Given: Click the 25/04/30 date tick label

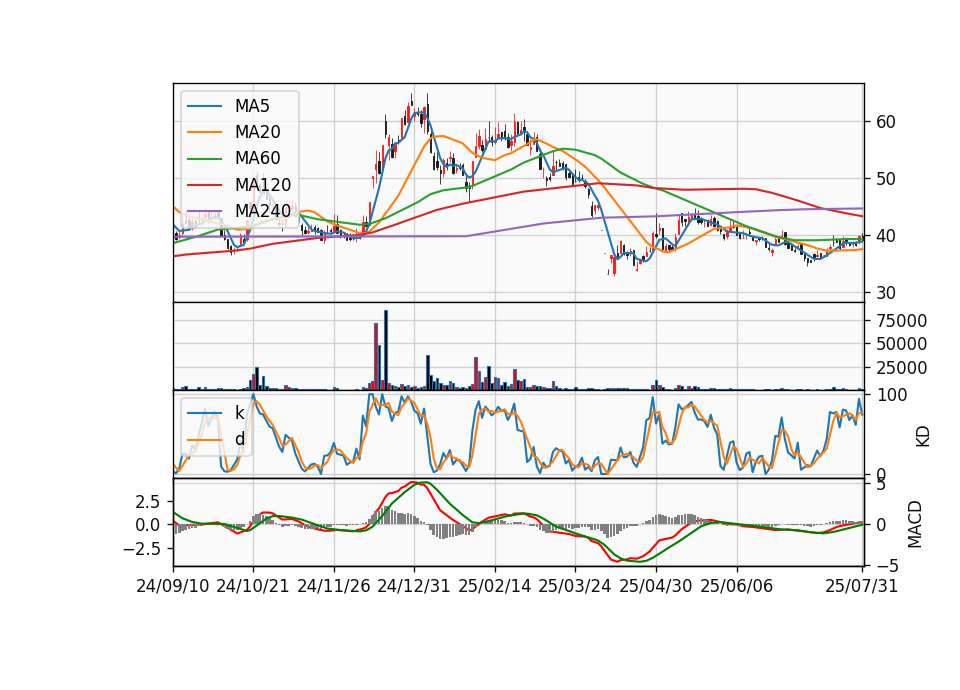Looking at the screenshot, I should 656,586.
